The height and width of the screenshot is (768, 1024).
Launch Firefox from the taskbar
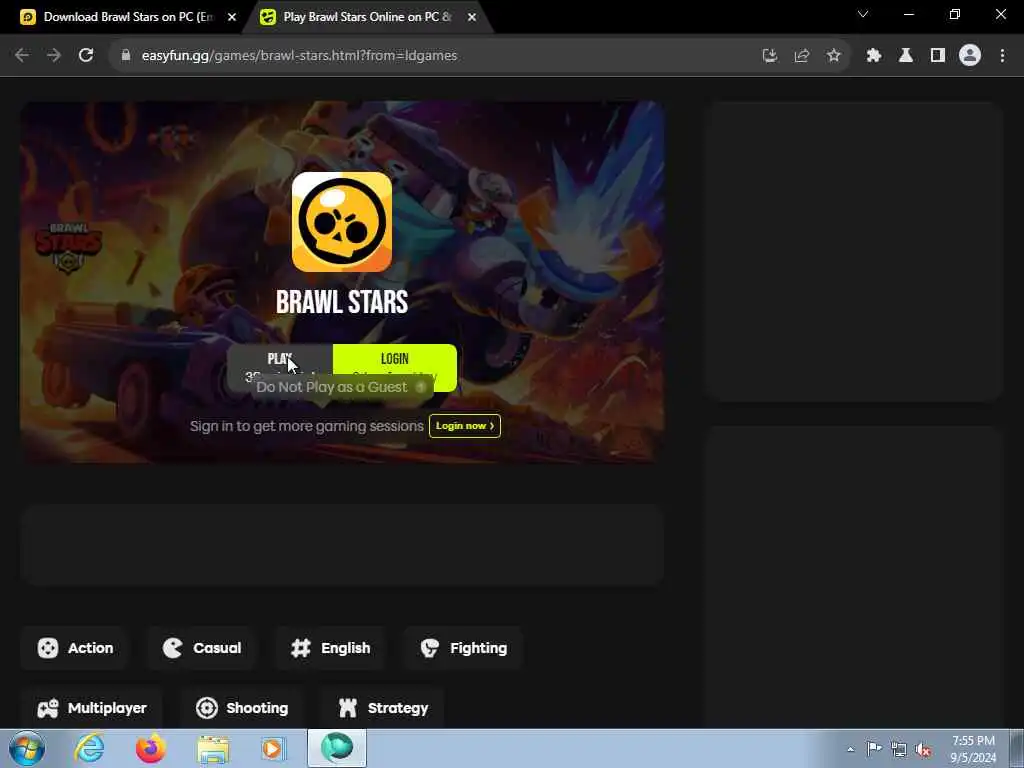click(150, 748)
